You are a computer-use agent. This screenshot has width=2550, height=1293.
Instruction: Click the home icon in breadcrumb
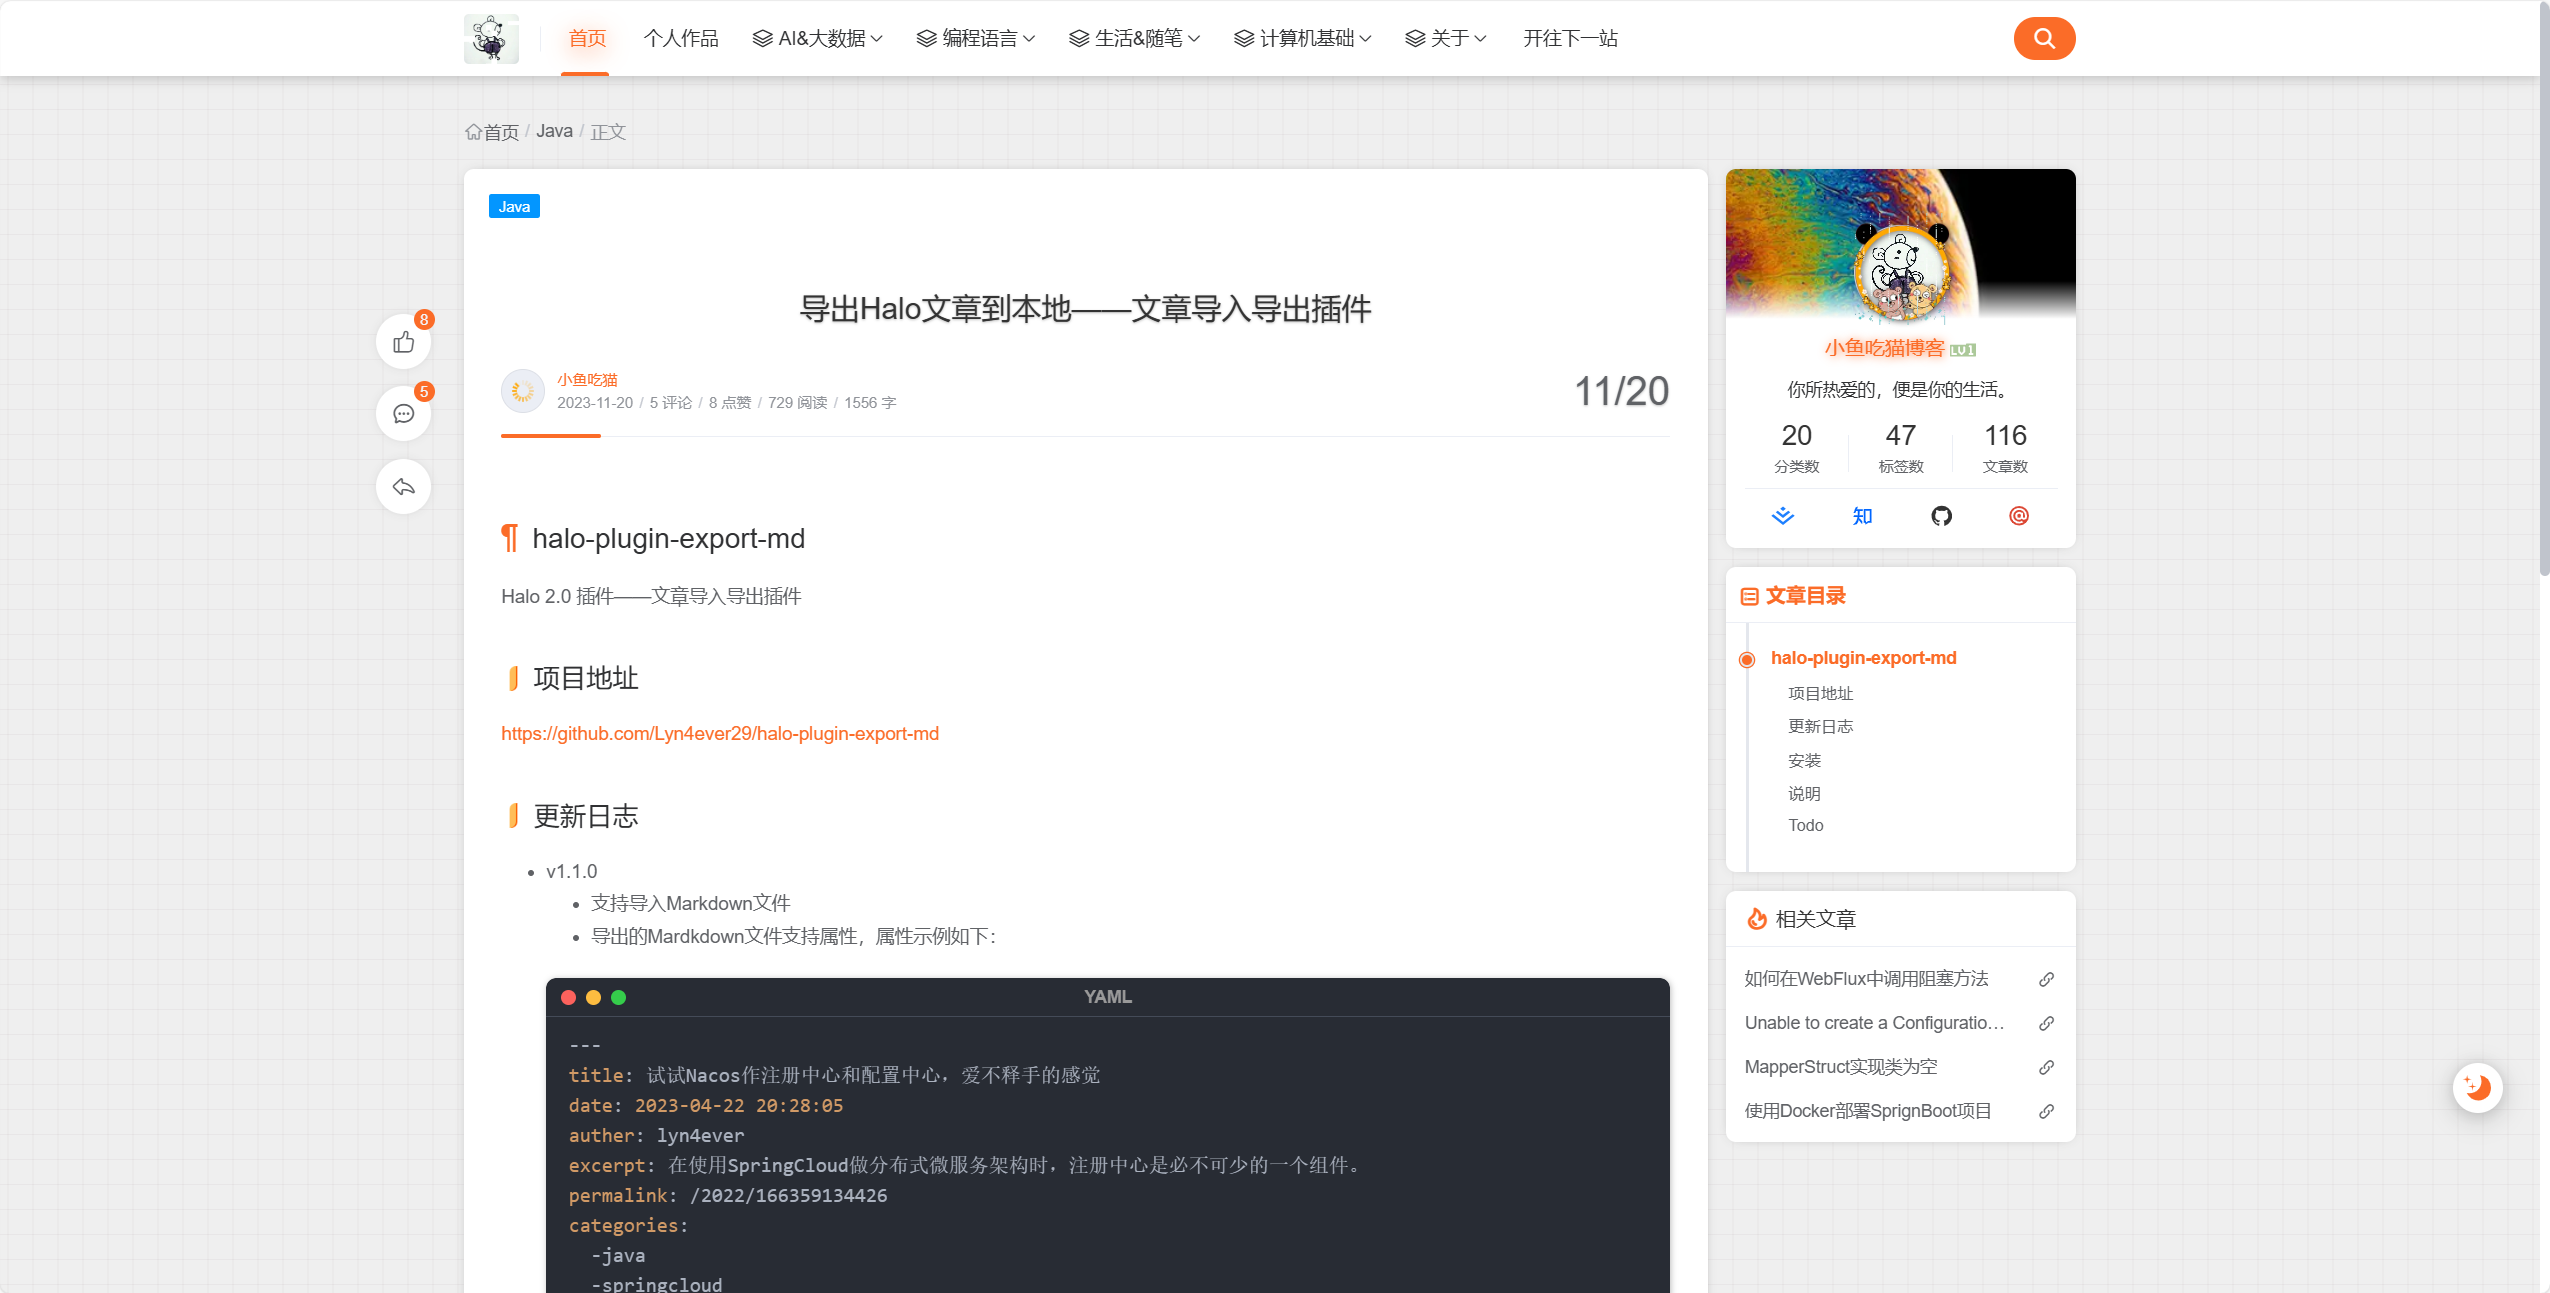(474, 132)
